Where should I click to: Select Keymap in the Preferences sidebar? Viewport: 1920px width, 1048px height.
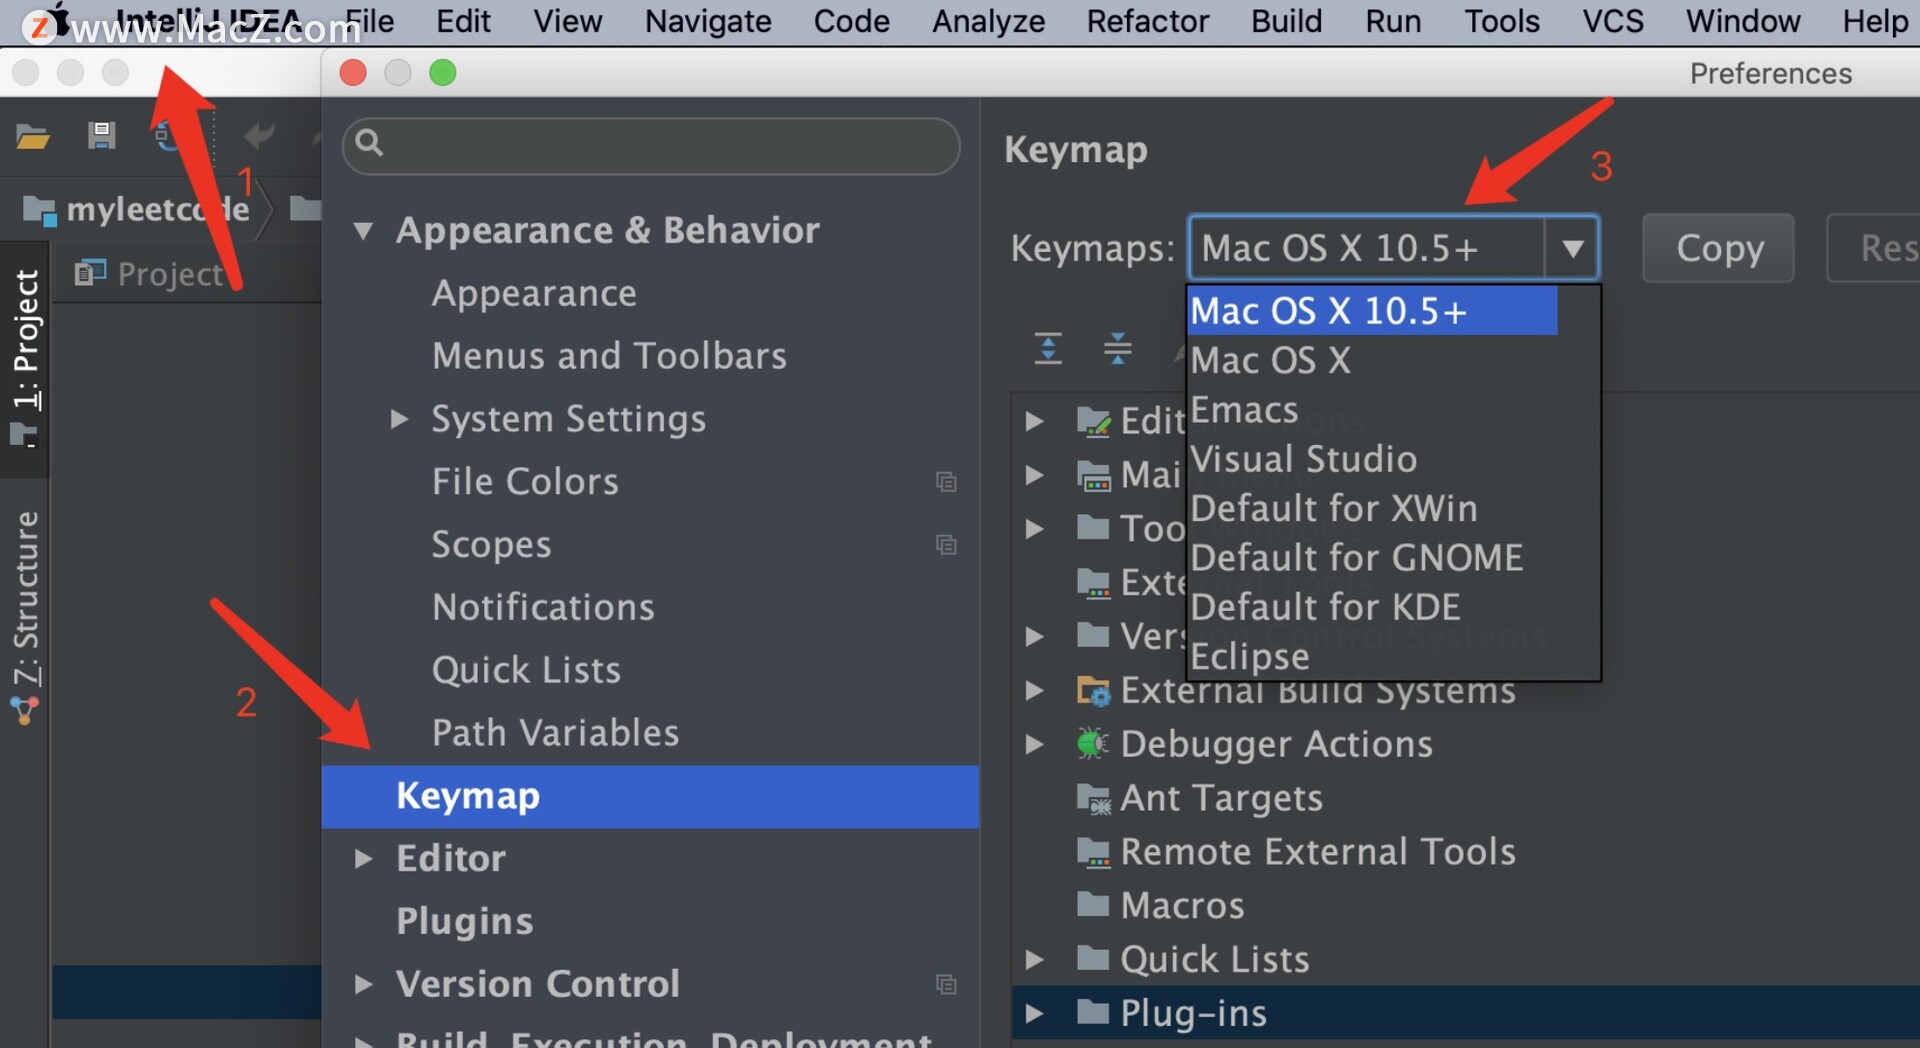point(466,796)
